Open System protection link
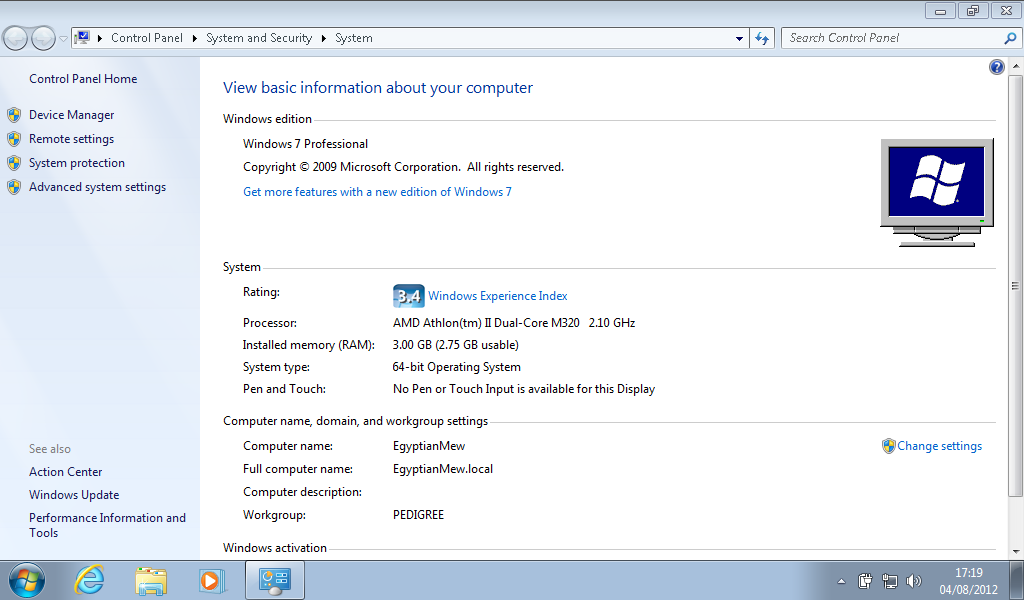Screen dimensions: 1024x600 pos(76,163)
